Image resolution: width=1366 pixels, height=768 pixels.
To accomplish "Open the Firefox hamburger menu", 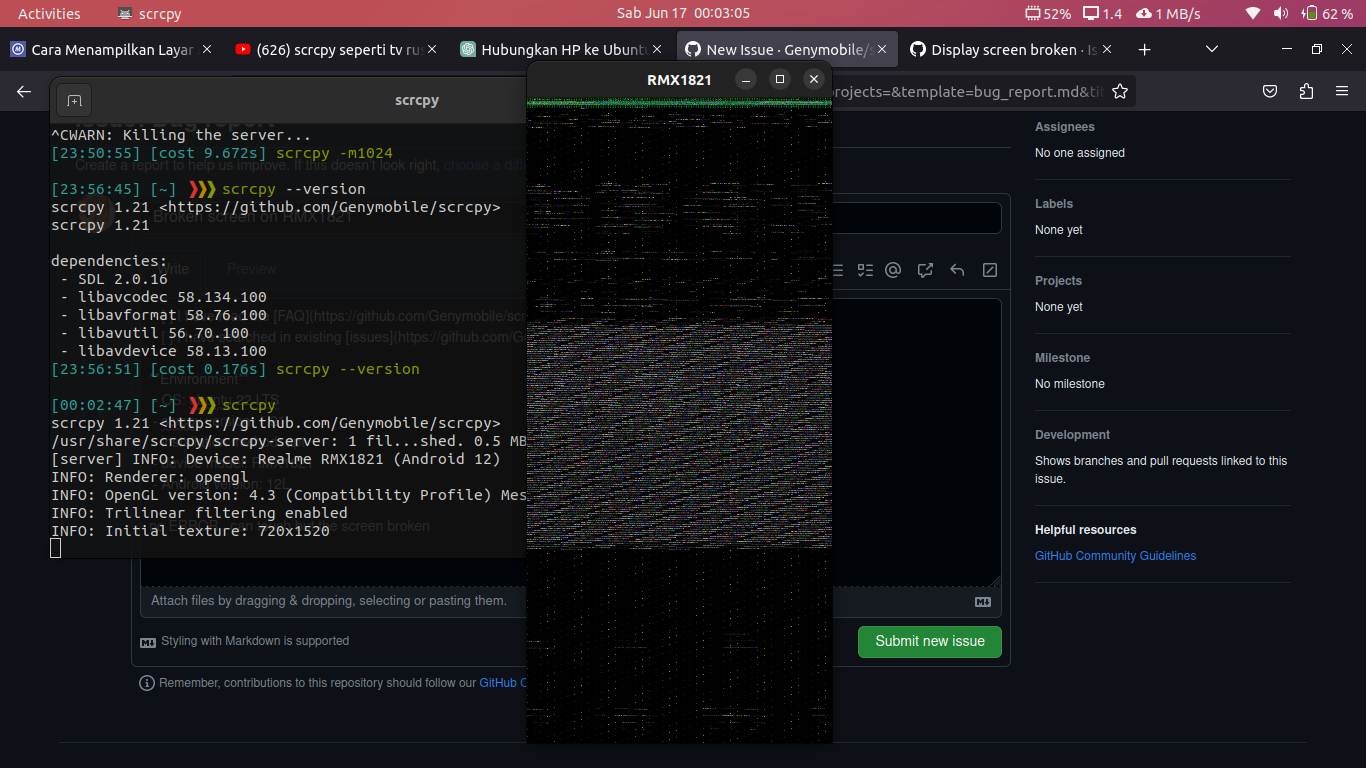I will pos(1342,90).
